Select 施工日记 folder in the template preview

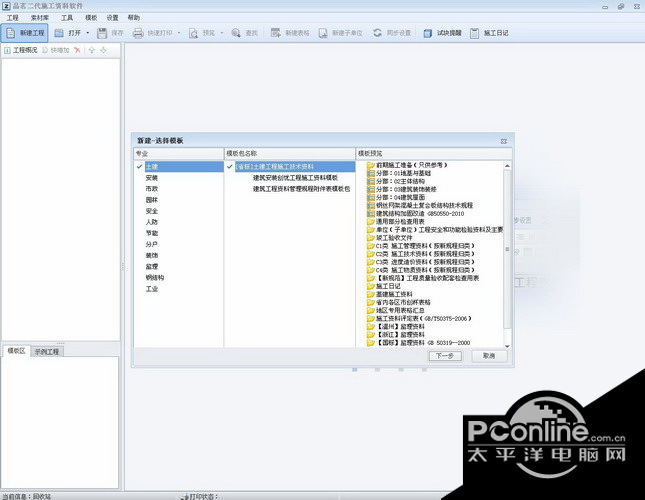[x=388, y=286]
